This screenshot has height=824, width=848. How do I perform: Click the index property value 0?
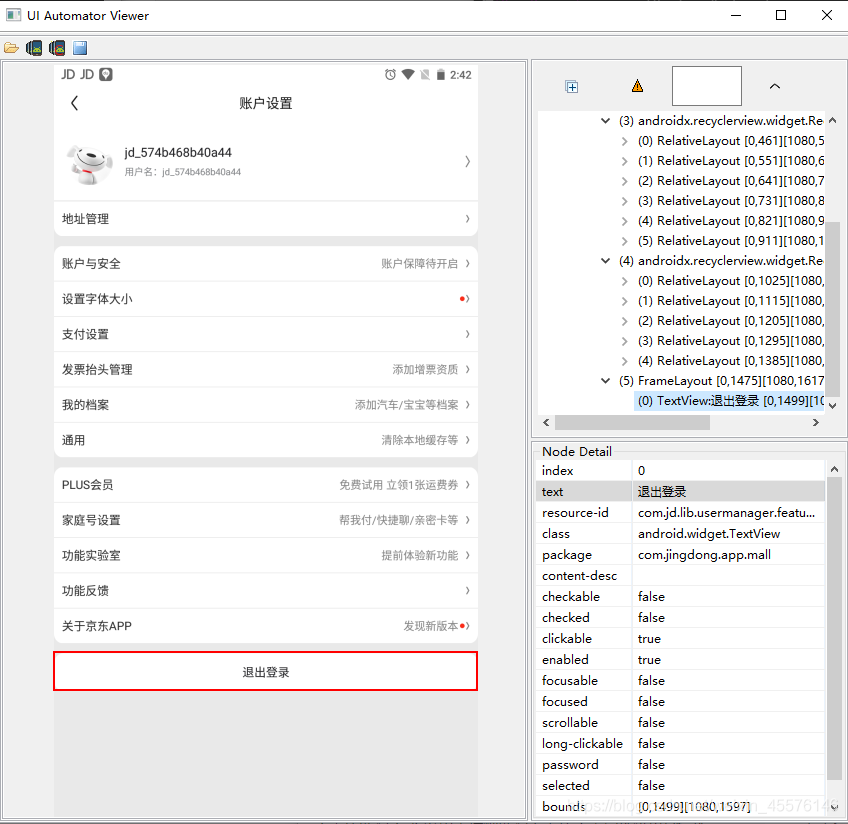tap(728, 470)
